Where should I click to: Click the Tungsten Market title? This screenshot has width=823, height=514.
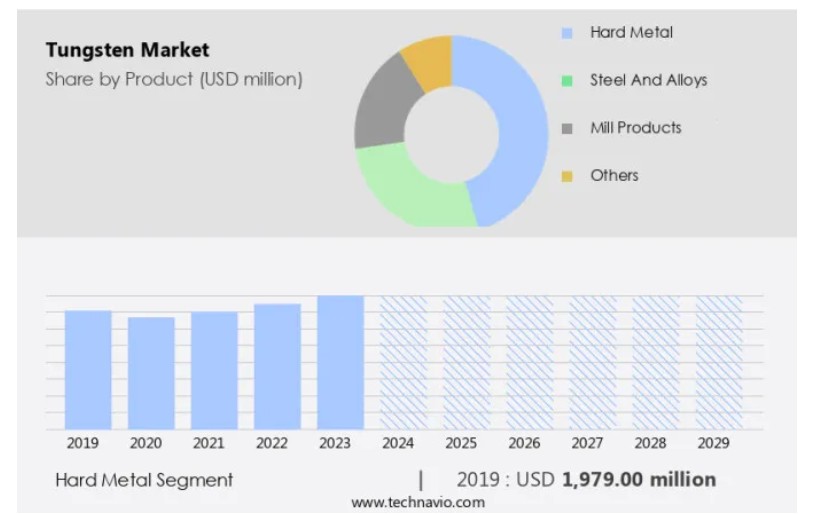click(x=128, y=50)
